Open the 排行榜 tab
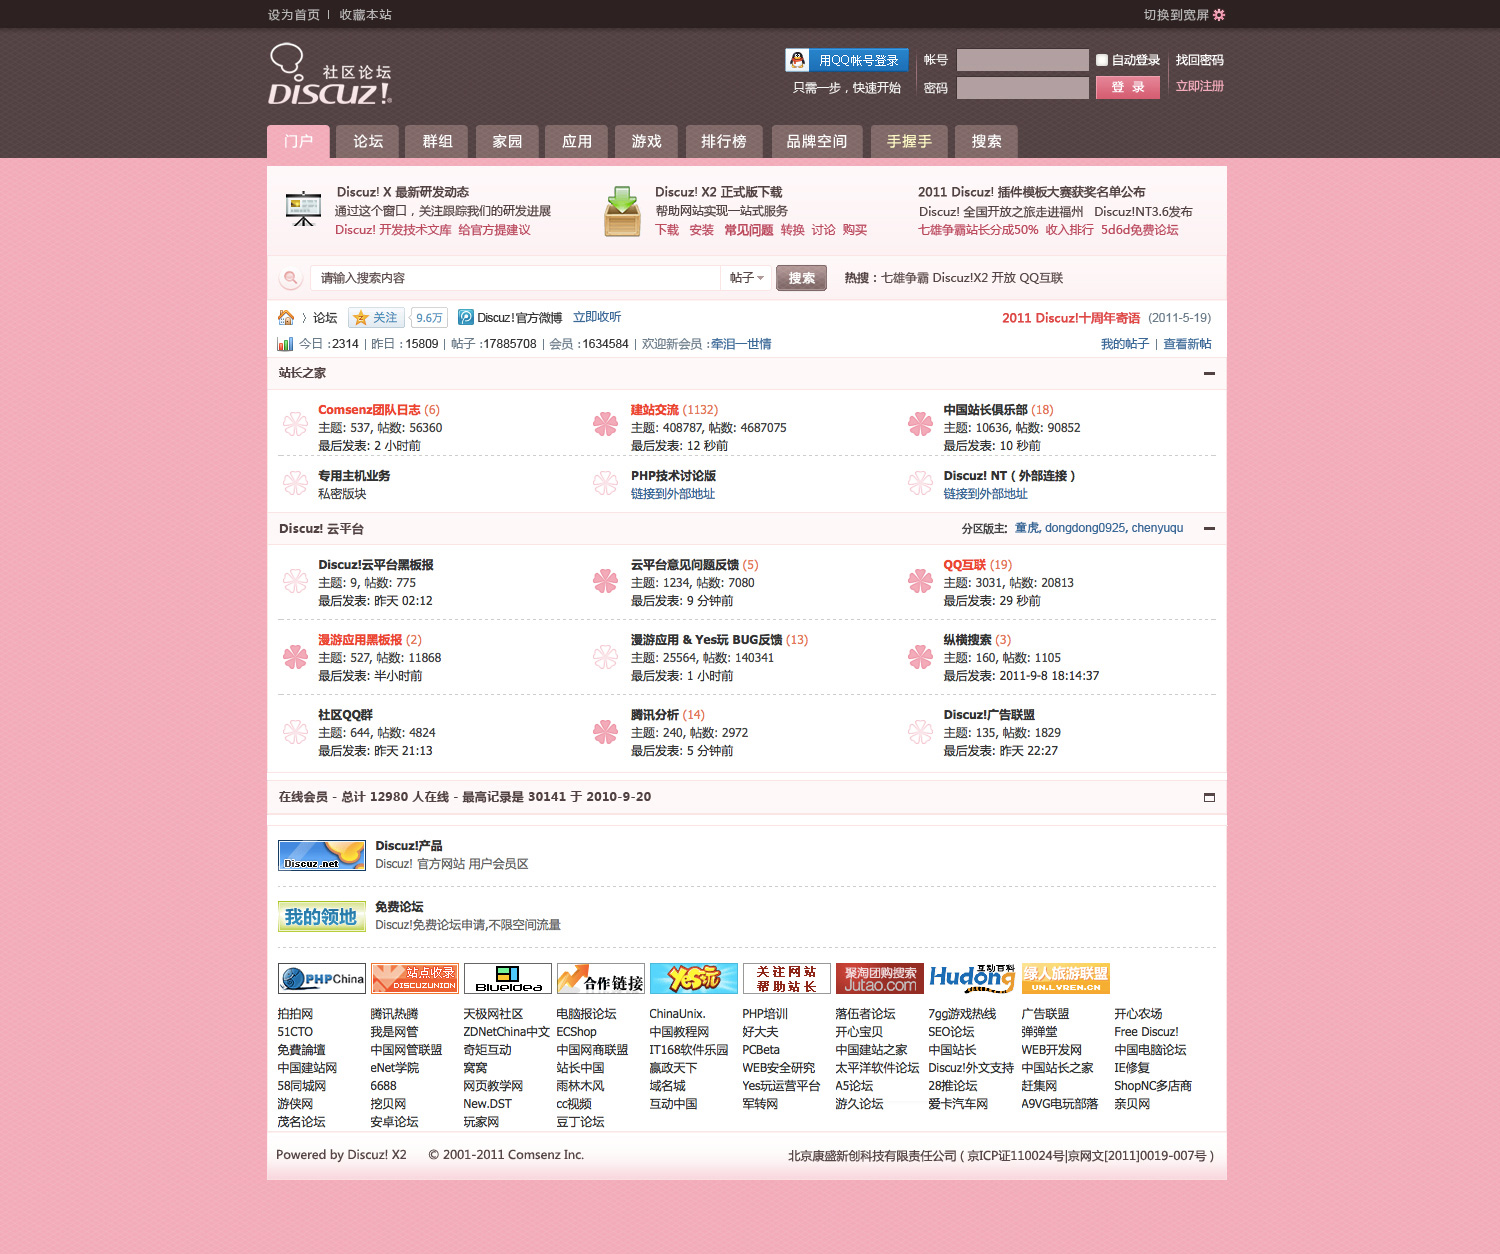 723,141
